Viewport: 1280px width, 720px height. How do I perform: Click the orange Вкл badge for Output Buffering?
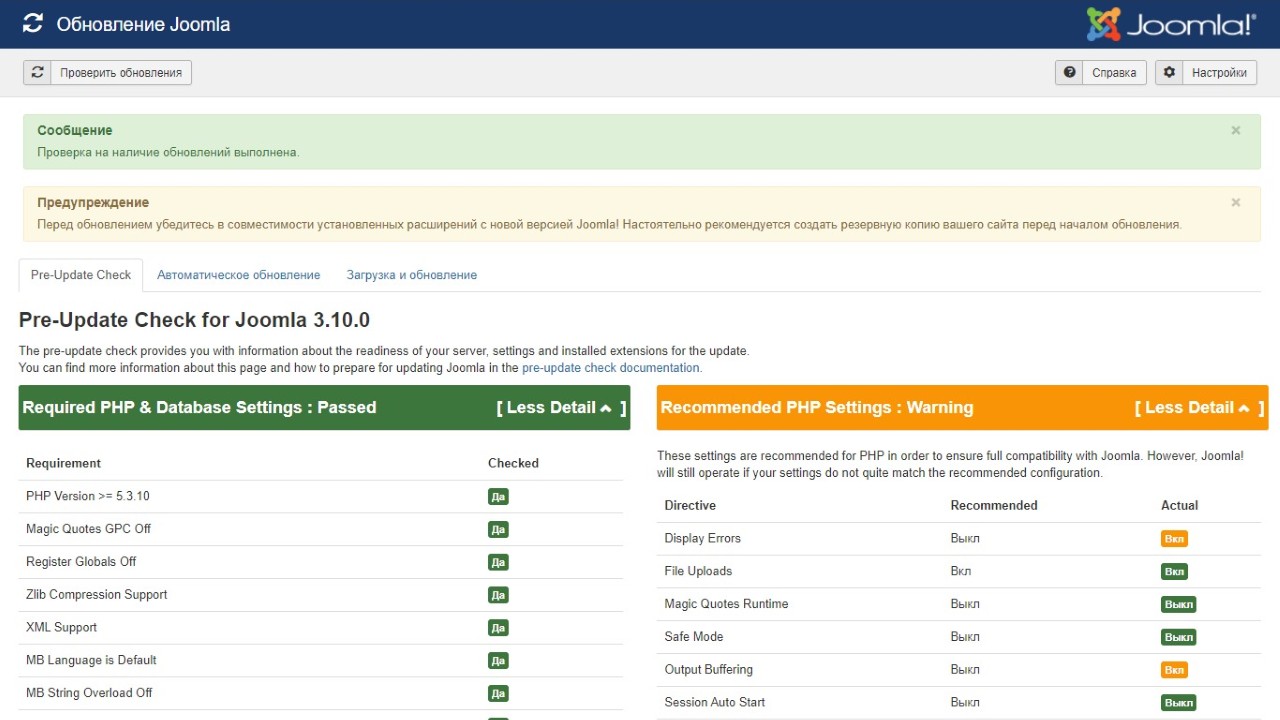pyautogui.click(x=1174, y=670)
